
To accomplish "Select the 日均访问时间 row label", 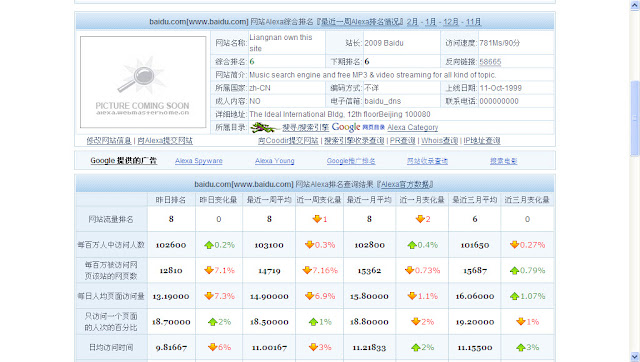I will pyautogui.click(x=111, y=348).
